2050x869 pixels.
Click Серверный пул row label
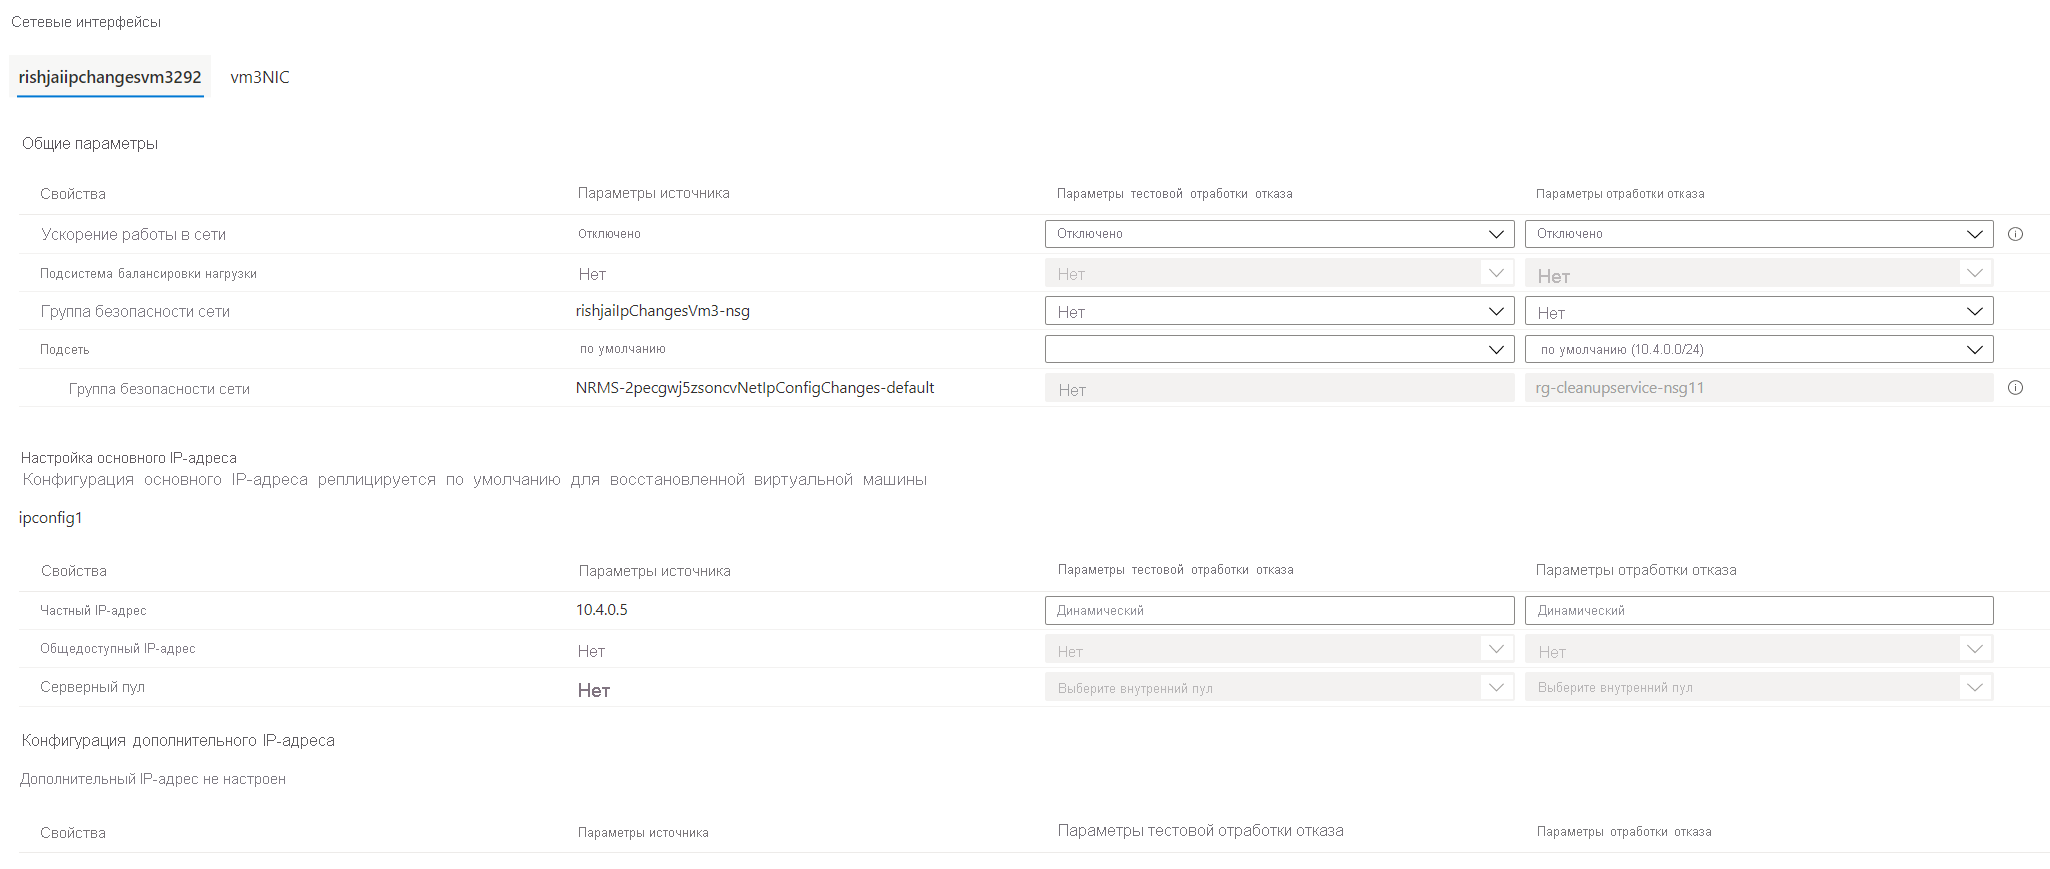coord(92,688)
